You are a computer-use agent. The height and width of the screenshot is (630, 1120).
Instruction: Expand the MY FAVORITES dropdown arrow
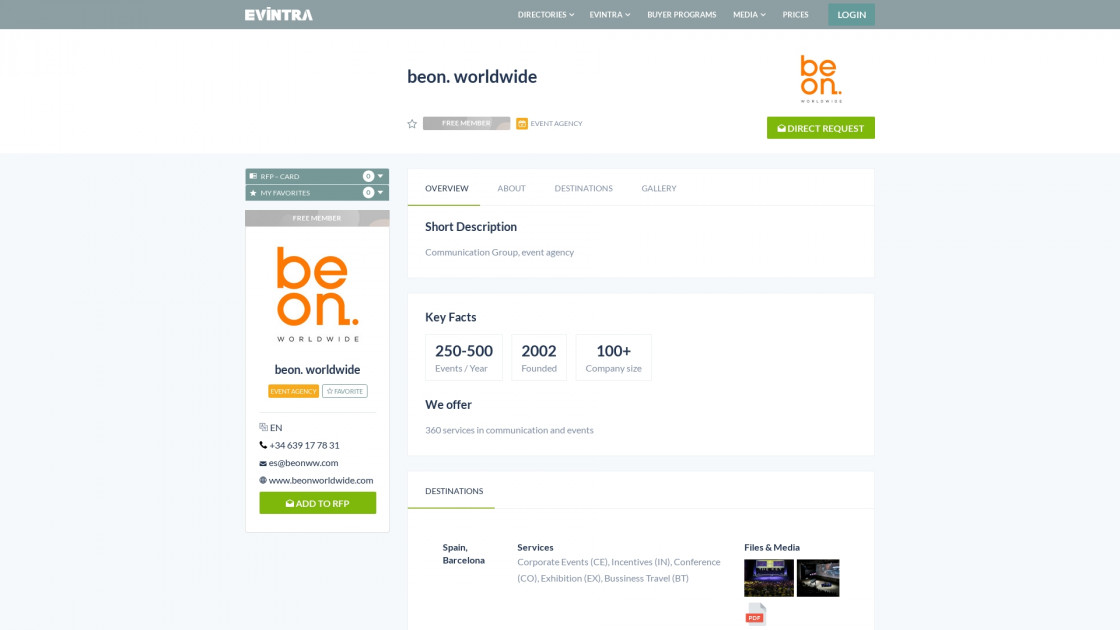coord(380,192)
